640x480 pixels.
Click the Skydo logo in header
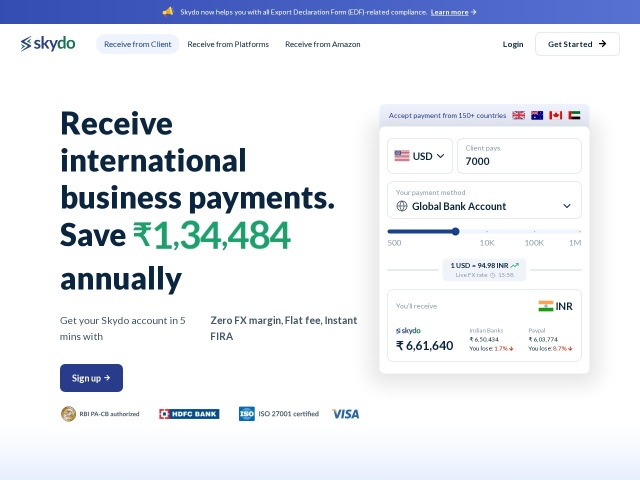[48, 44]
